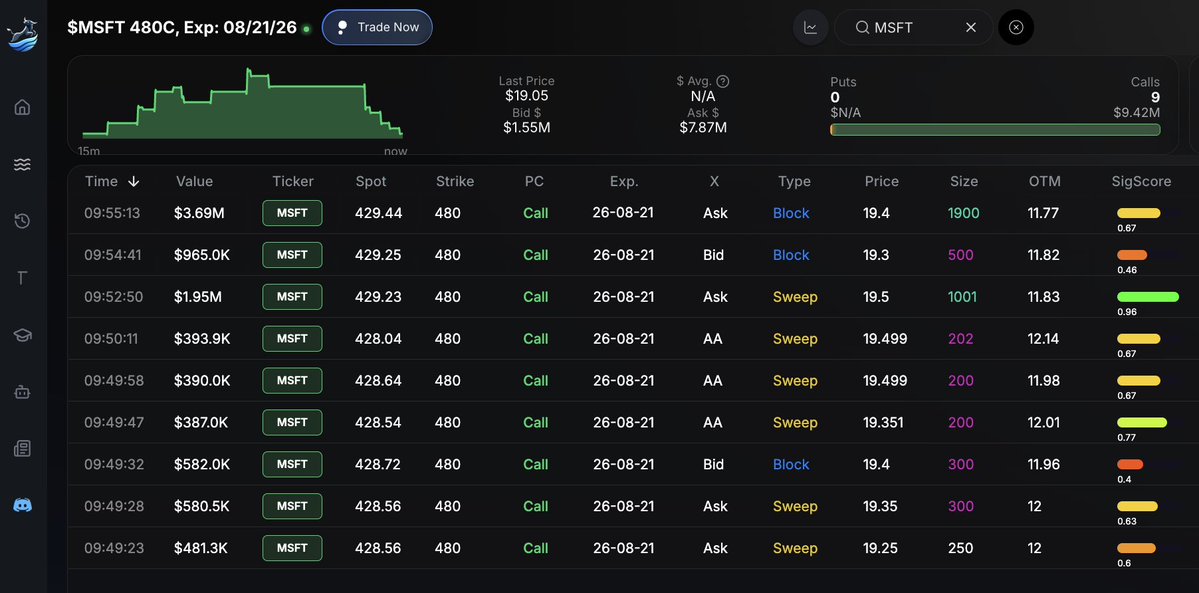Click the 09:49:47 time cell
The width and height of the screenshot is (1199, 593).
[x=114, y=422]
